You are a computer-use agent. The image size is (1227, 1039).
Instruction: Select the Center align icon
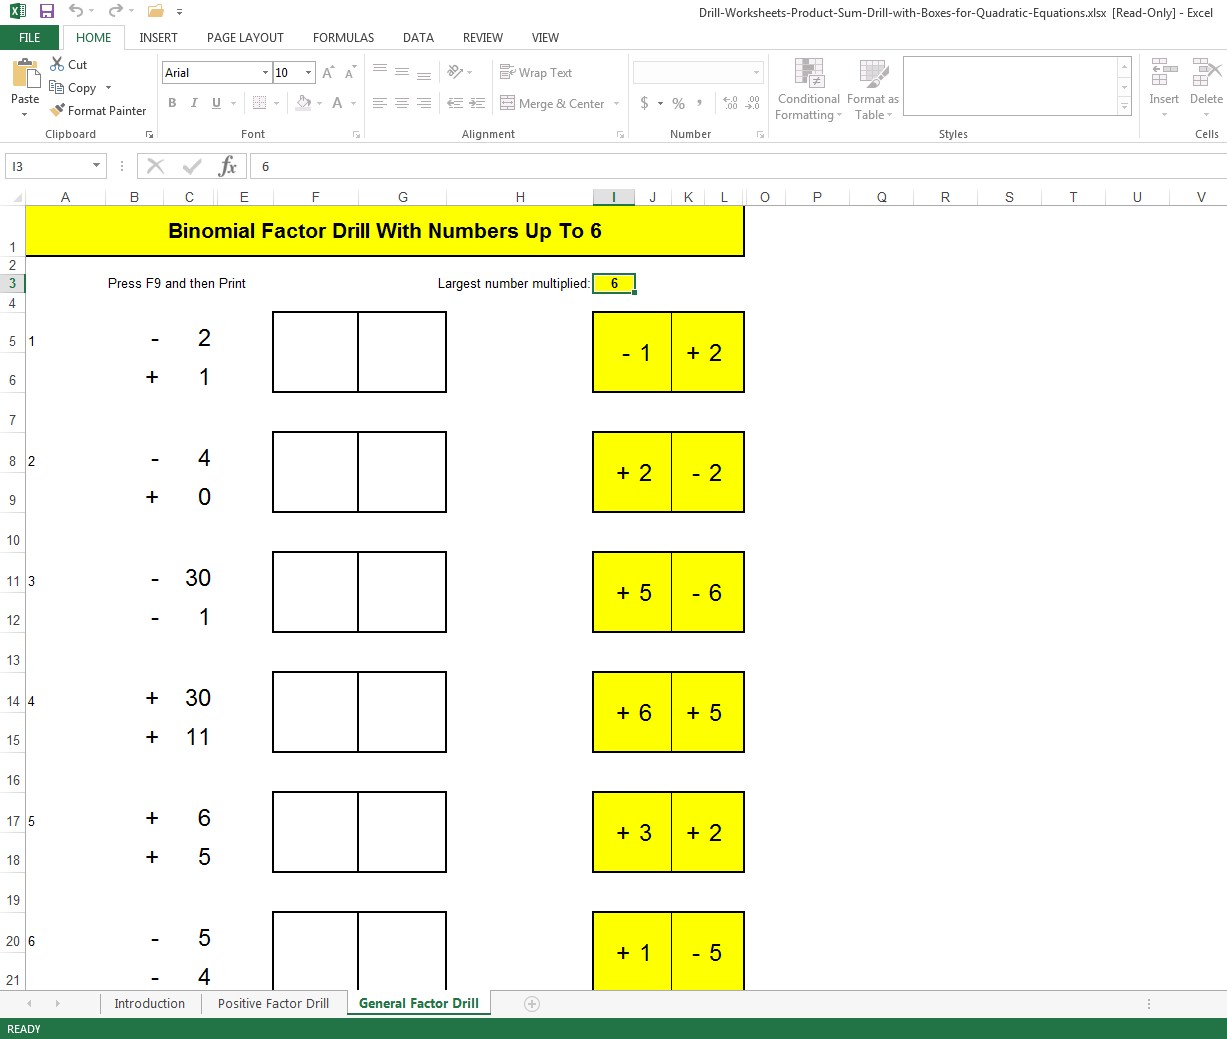click(x=402, y=103)
